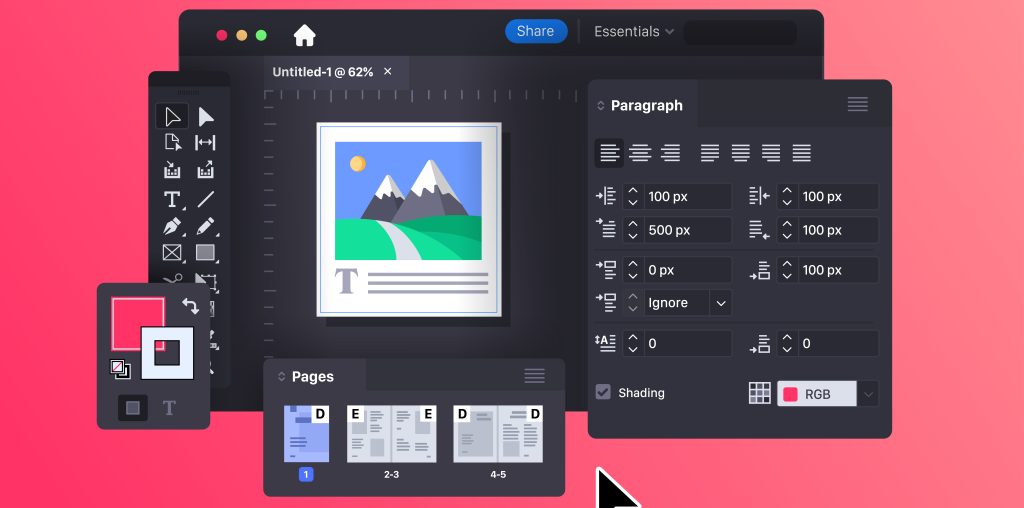This screenshot has height=508, width=1024.
Task: Justify with last line aligned right
Action: [771, 153]
